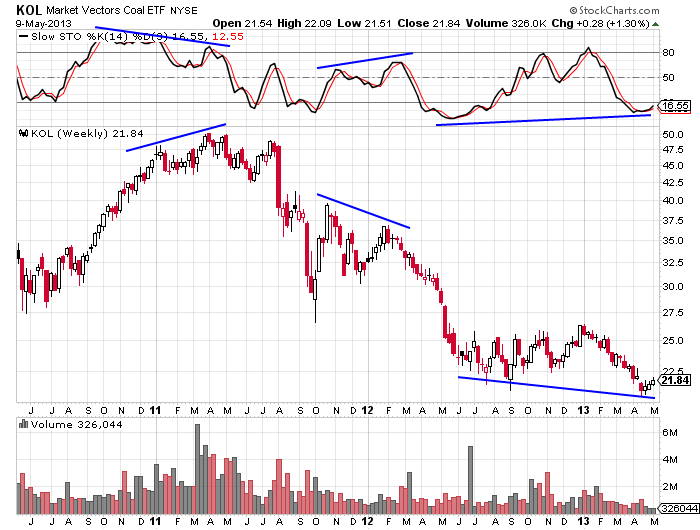Click the red 12.55 stochastic value
This screenshot has width=700, height=530.
click(x=228, y=37)
